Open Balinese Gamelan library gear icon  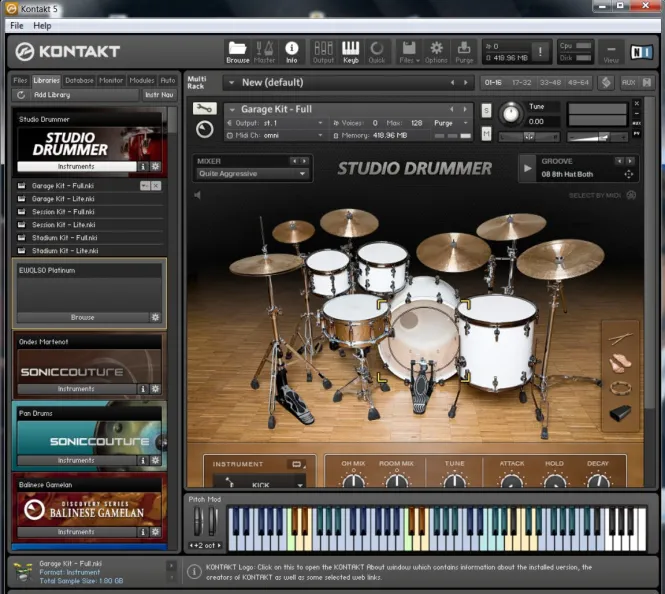(x=155, y=532)
